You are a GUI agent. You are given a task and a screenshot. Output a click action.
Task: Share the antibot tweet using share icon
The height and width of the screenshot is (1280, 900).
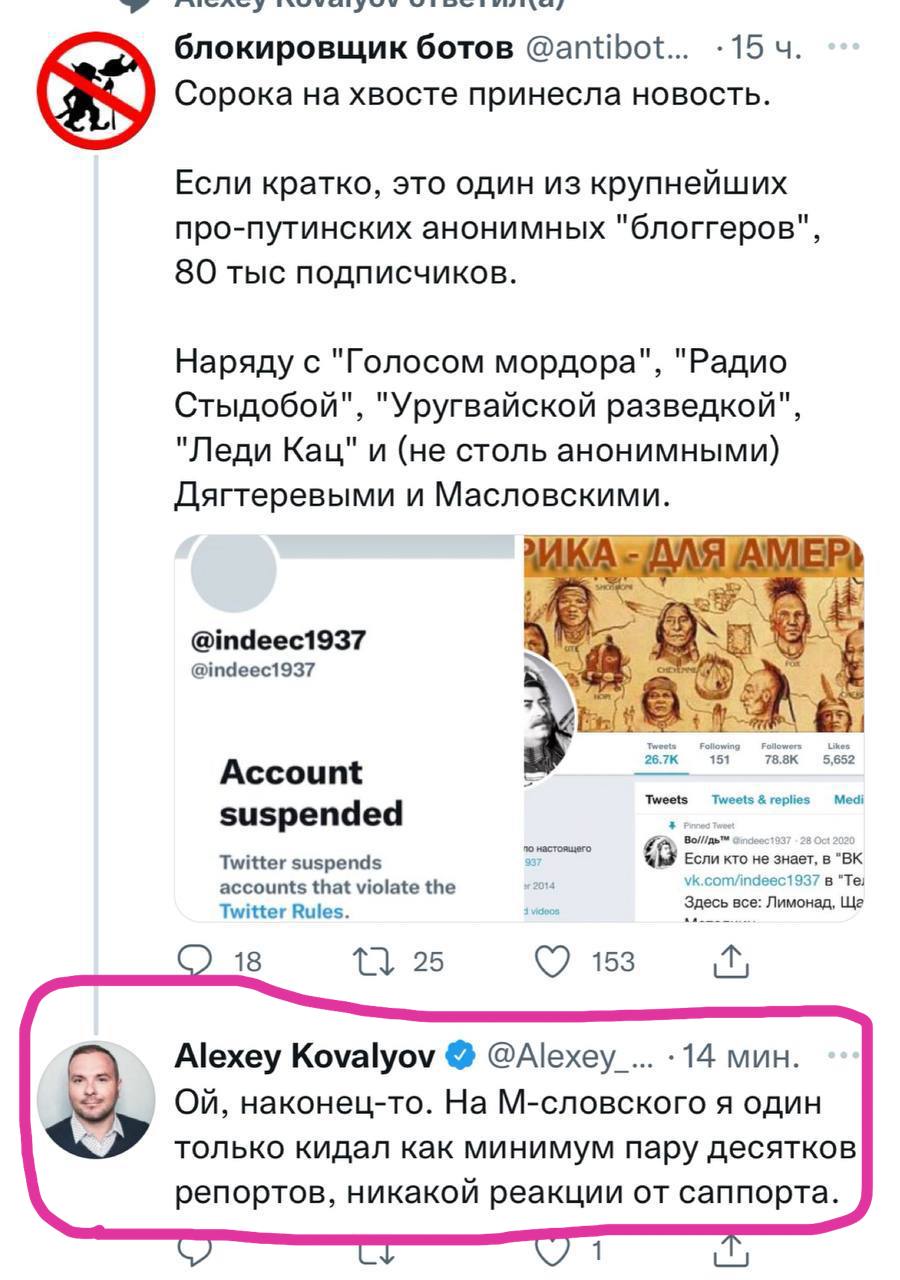point(731,961)
